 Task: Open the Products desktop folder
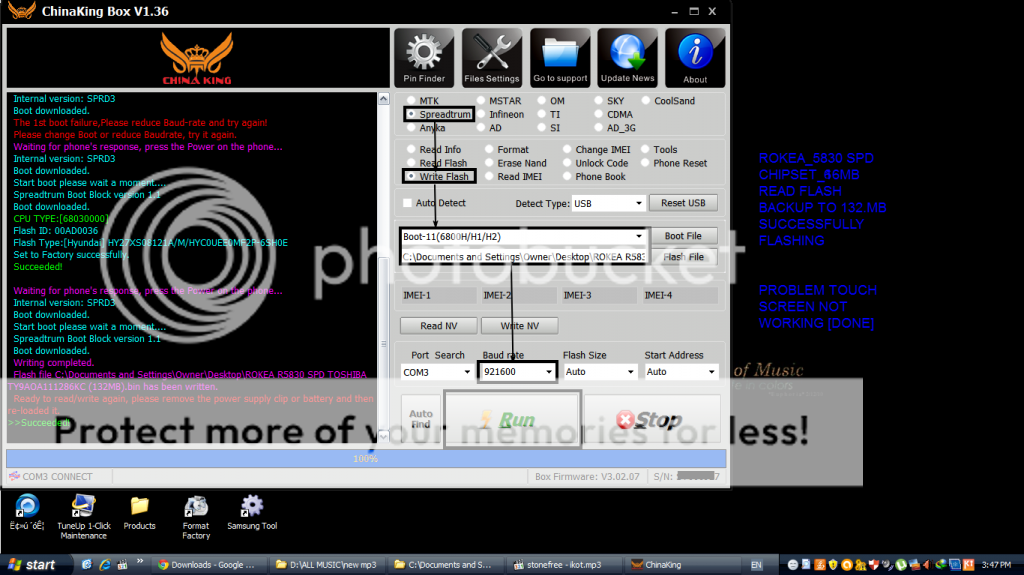pos(139,513)
